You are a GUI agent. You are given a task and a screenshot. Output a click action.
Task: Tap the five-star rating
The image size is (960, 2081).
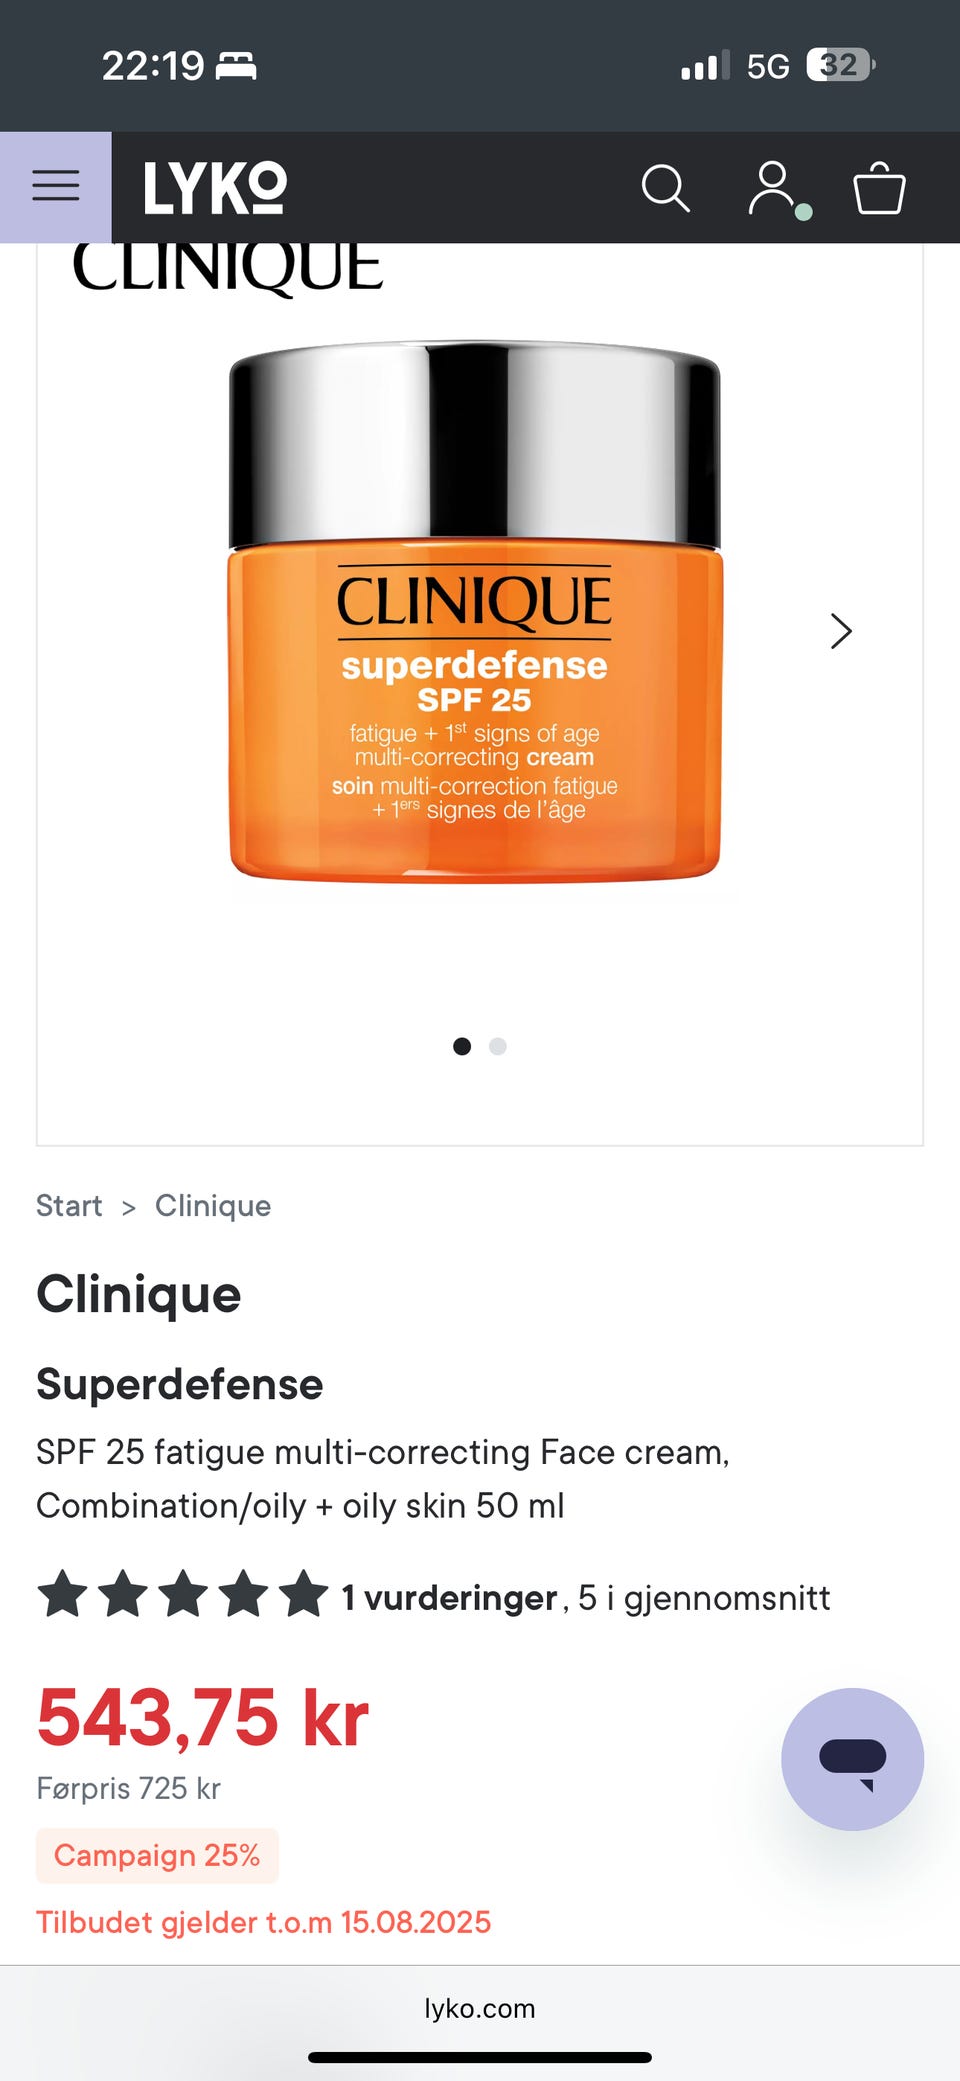(x=183, y=1594)
